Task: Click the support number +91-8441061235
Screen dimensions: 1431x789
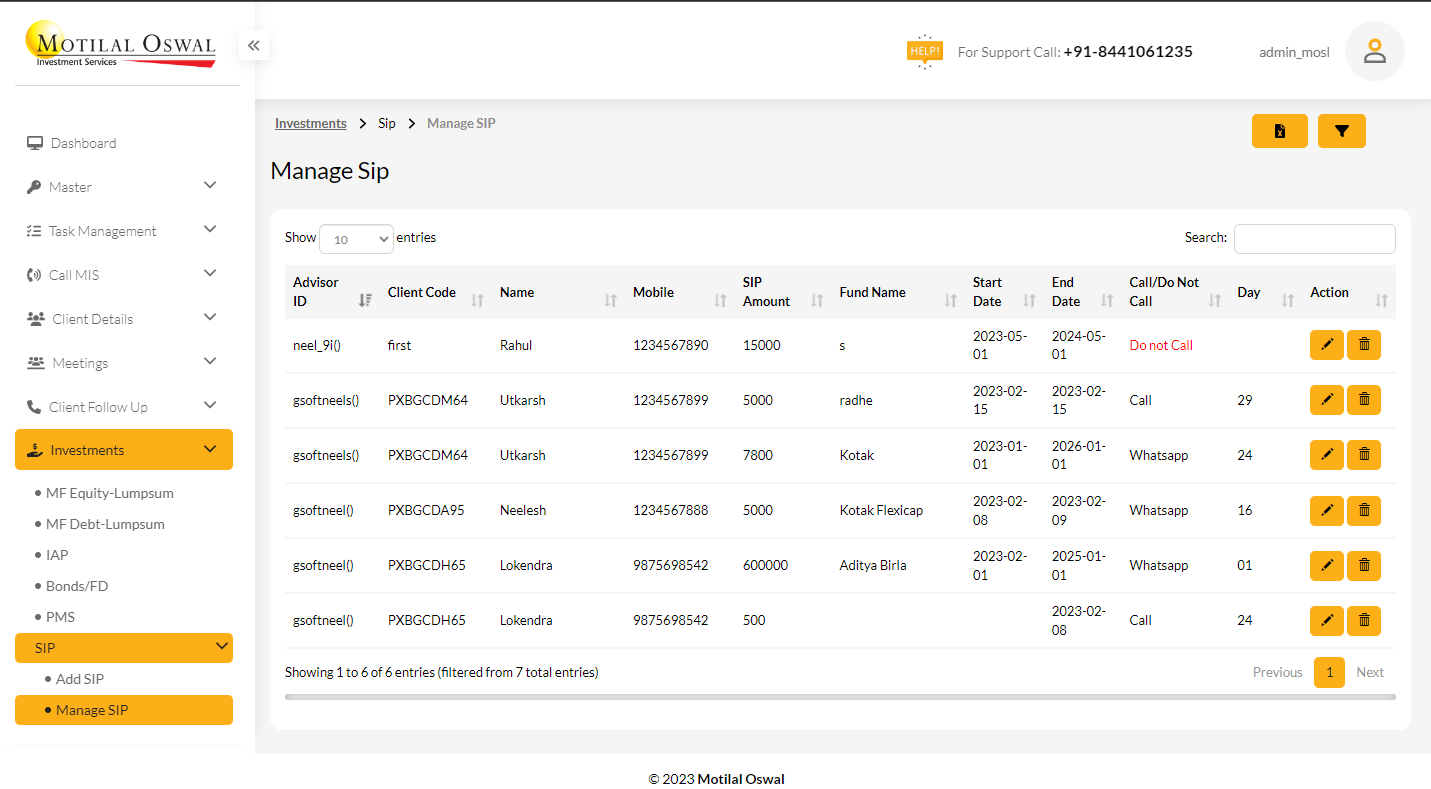Action: click(1128, 51)
